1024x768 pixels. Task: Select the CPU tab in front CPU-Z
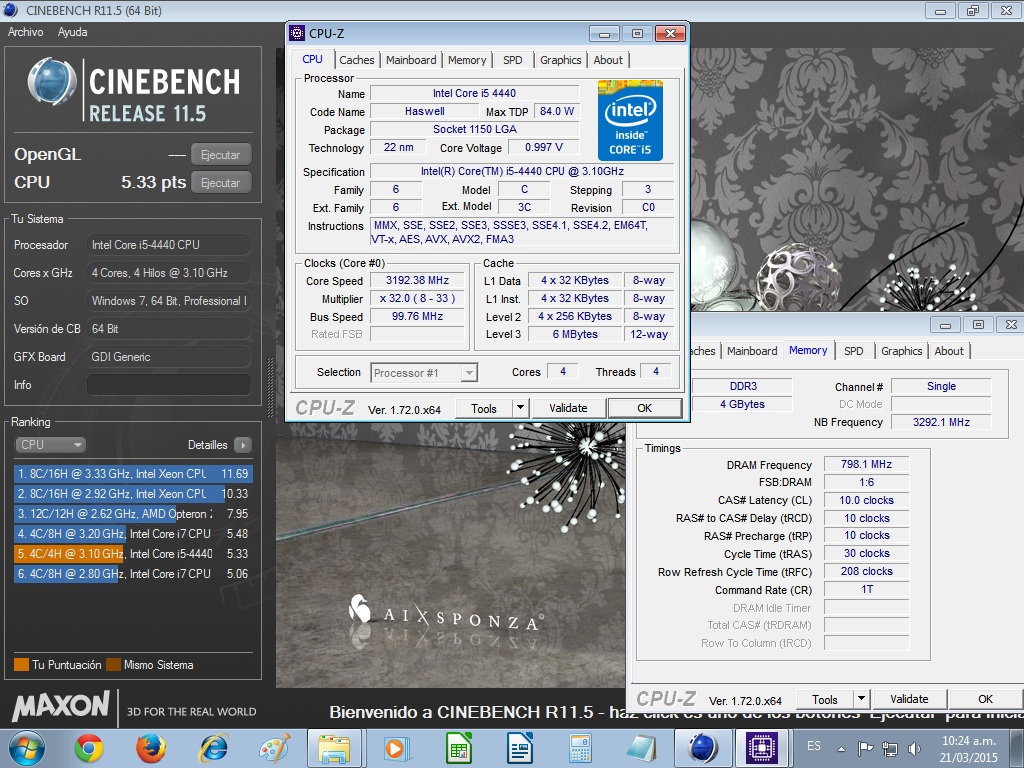[312, 59]
